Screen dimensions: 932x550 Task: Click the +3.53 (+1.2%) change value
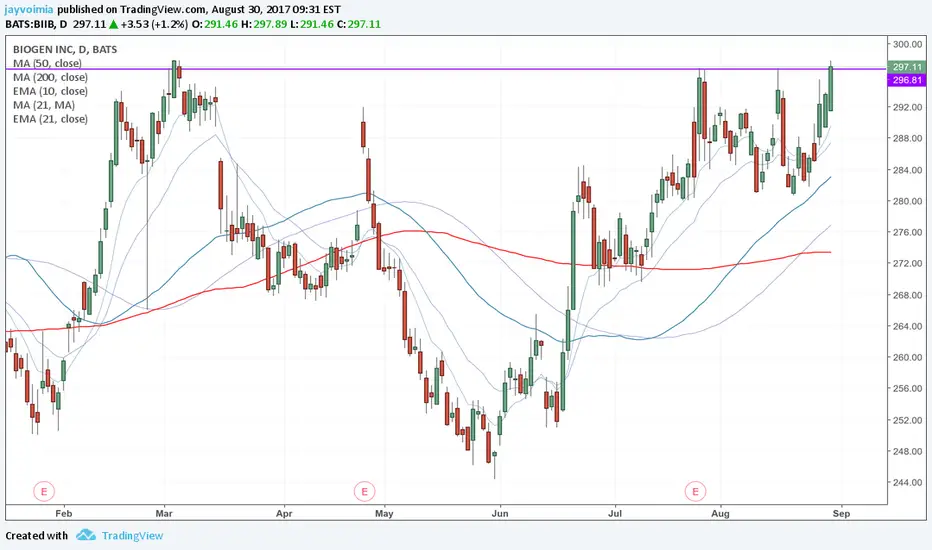pos(154,24)
